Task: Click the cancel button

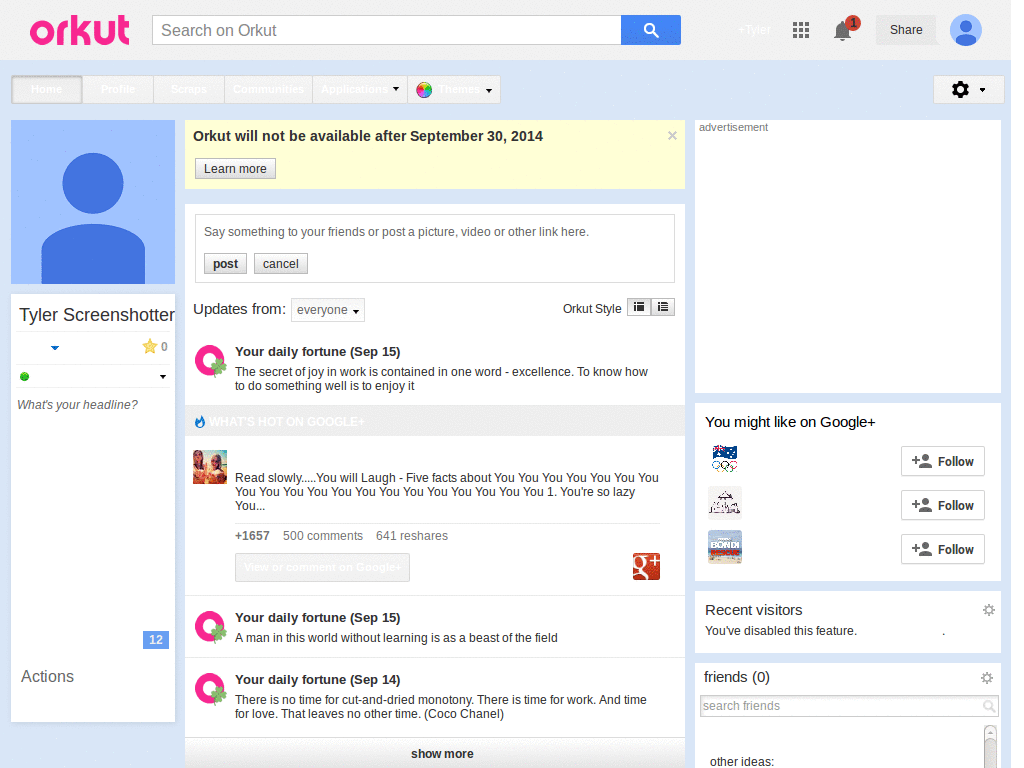Action: click(x=281, y=264)
